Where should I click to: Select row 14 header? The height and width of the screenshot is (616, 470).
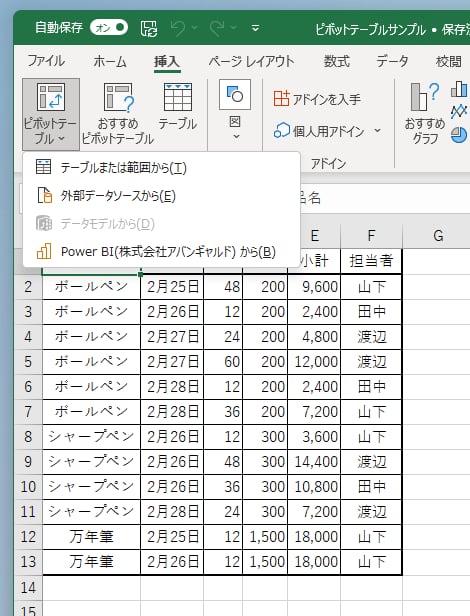(x=28, y=588)
